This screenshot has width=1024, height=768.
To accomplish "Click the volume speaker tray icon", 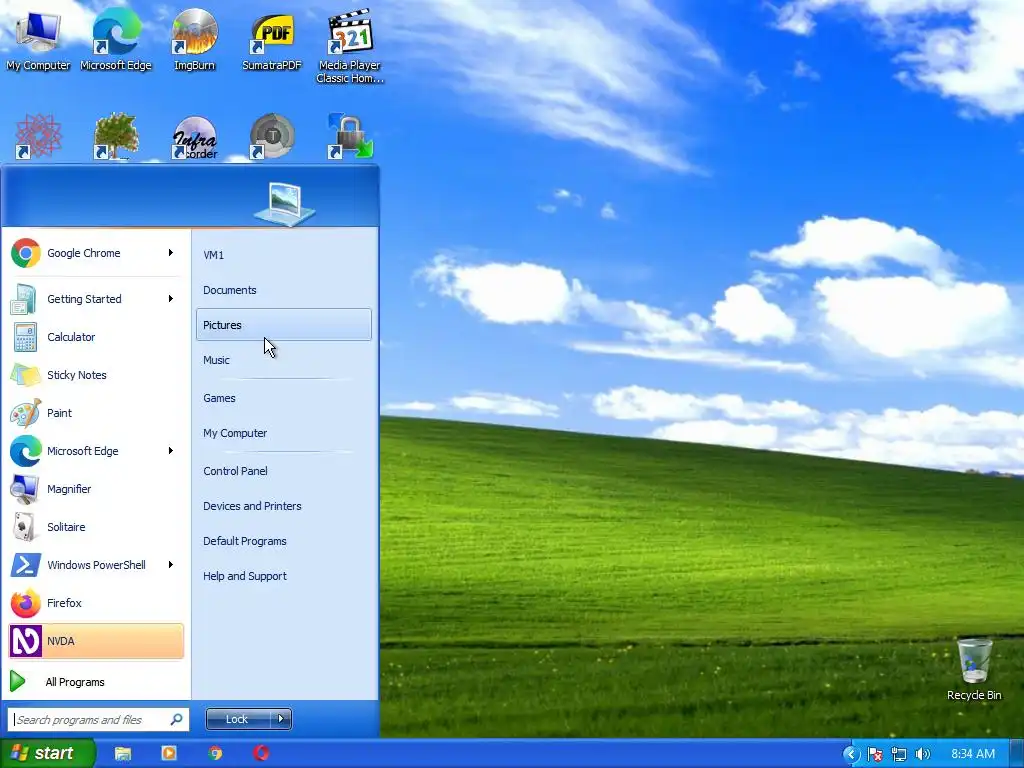I will [922, 754].
